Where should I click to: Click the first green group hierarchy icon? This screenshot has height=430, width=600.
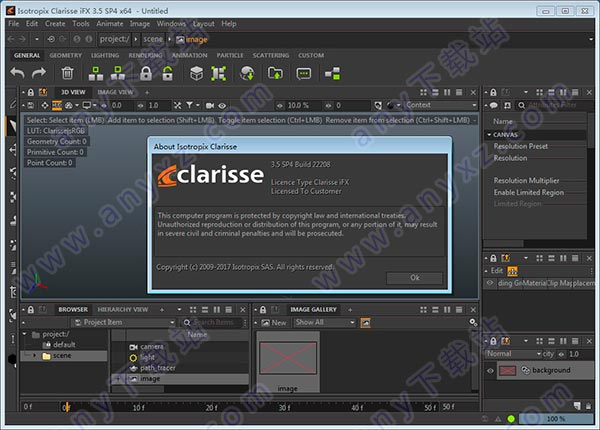[96, 73]
